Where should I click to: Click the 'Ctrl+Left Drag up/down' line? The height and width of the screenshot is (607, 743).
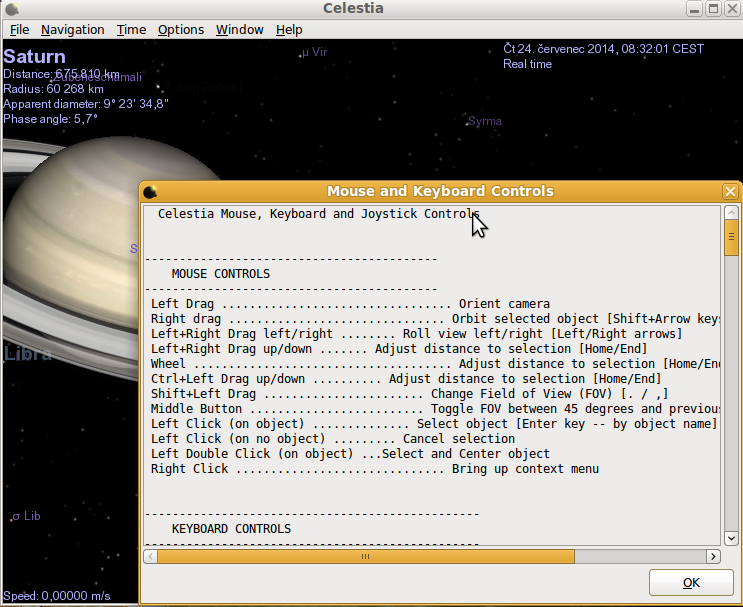pyautogui.click(x=406, y=379)
